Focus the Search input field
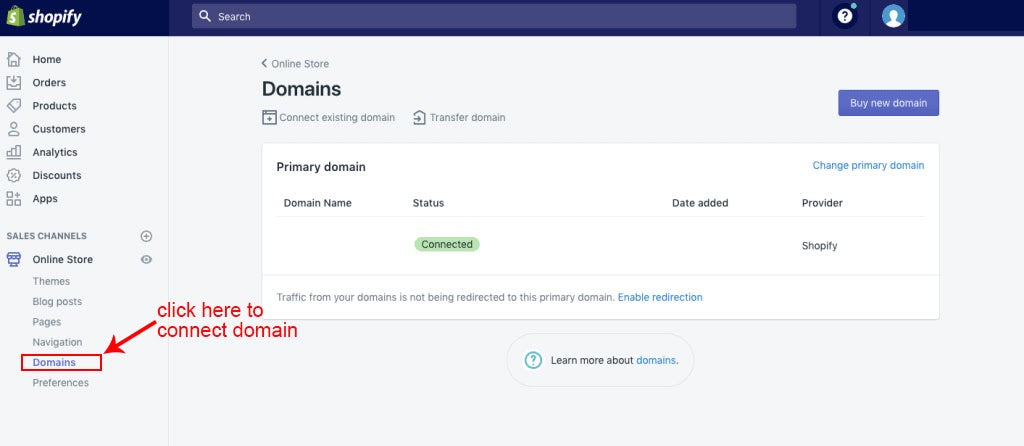 (494, 16)
